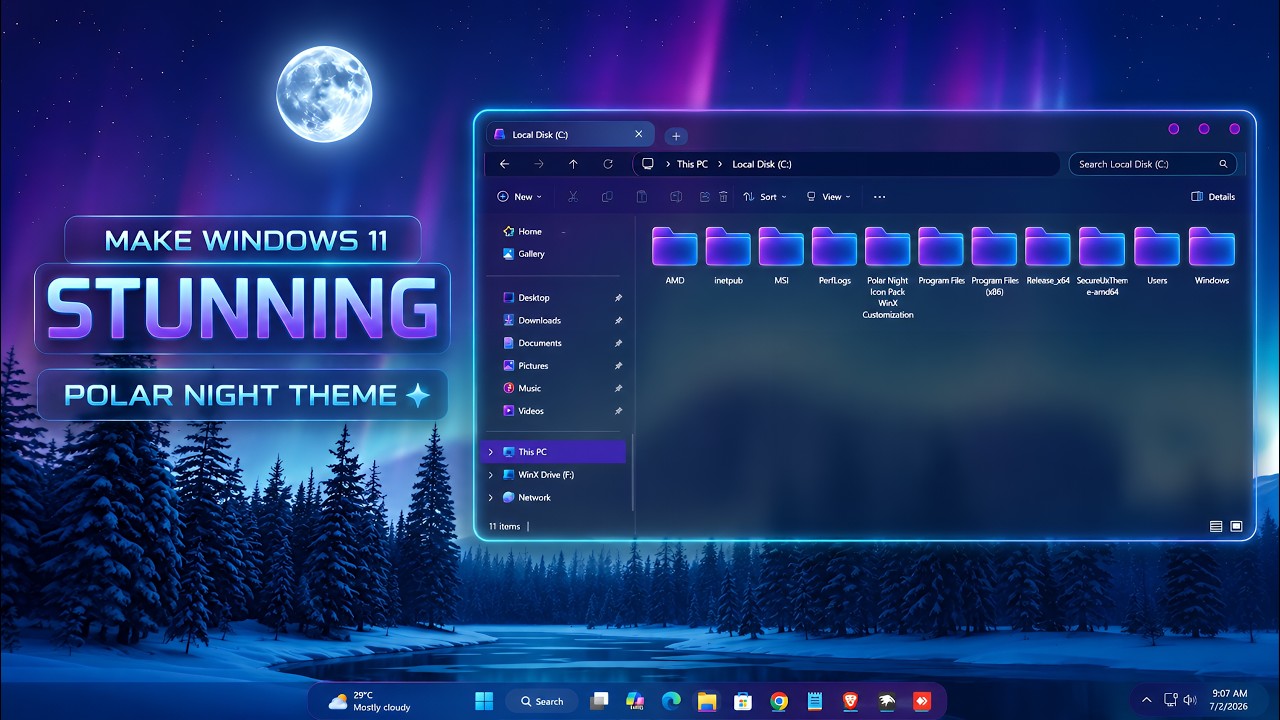Show hidden system tray icons
The image size is (1280, 720).
click(x=1146, y=700)
